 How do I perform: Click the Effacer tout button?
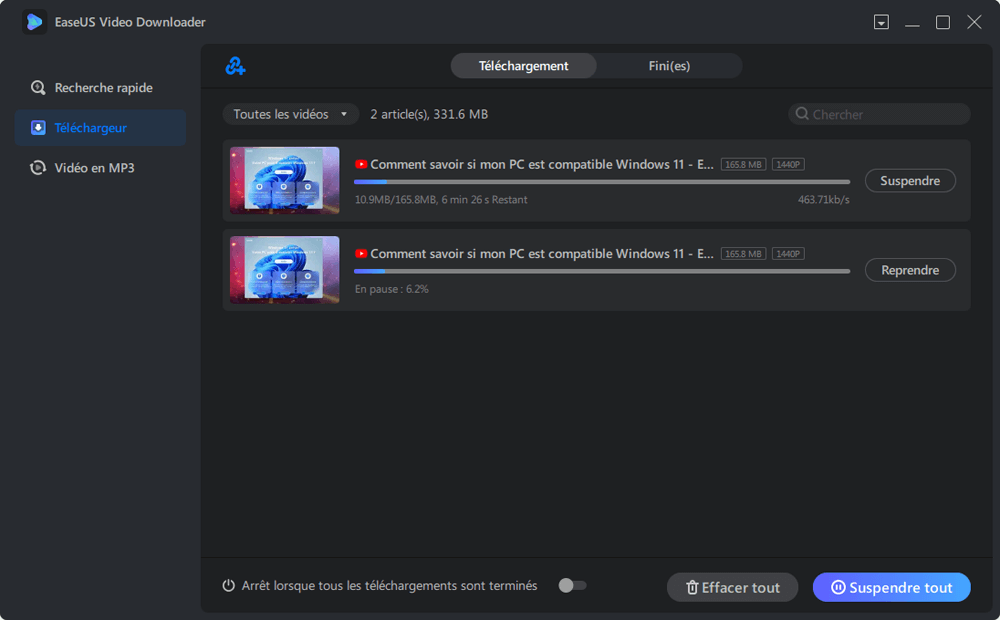(732, 588)
